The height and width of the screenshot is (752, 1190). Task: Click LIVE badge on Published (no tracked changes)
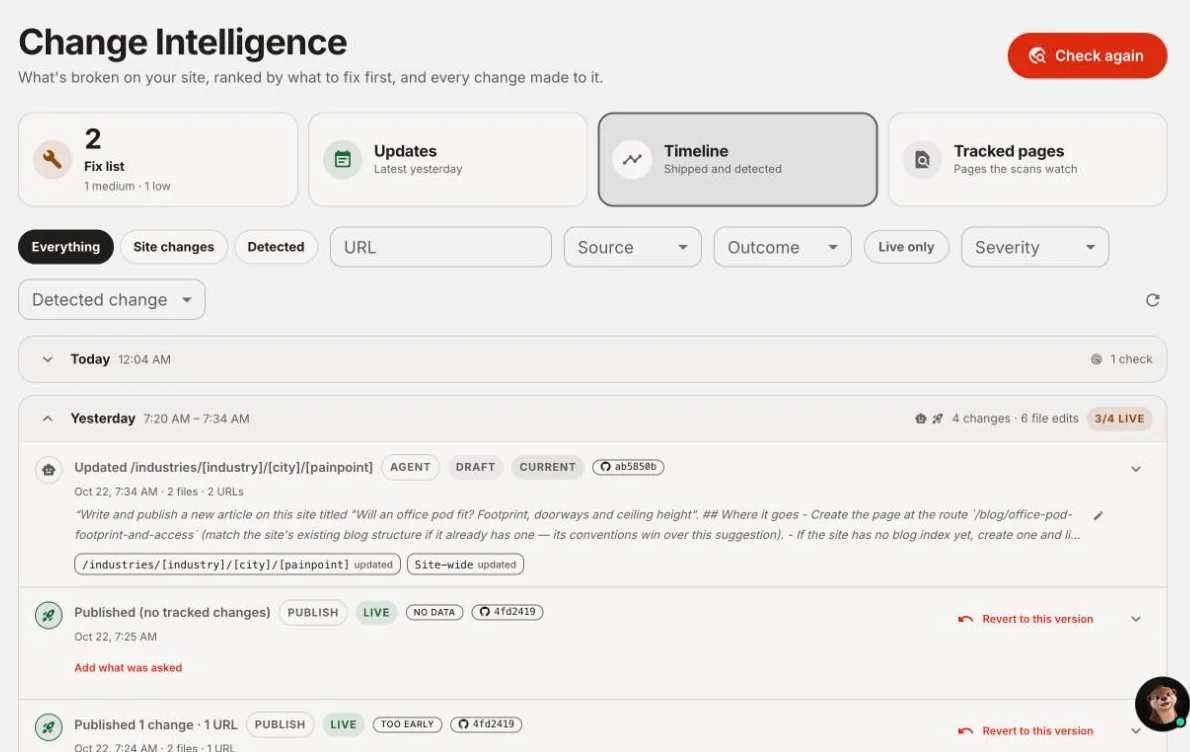pos(376,612)
